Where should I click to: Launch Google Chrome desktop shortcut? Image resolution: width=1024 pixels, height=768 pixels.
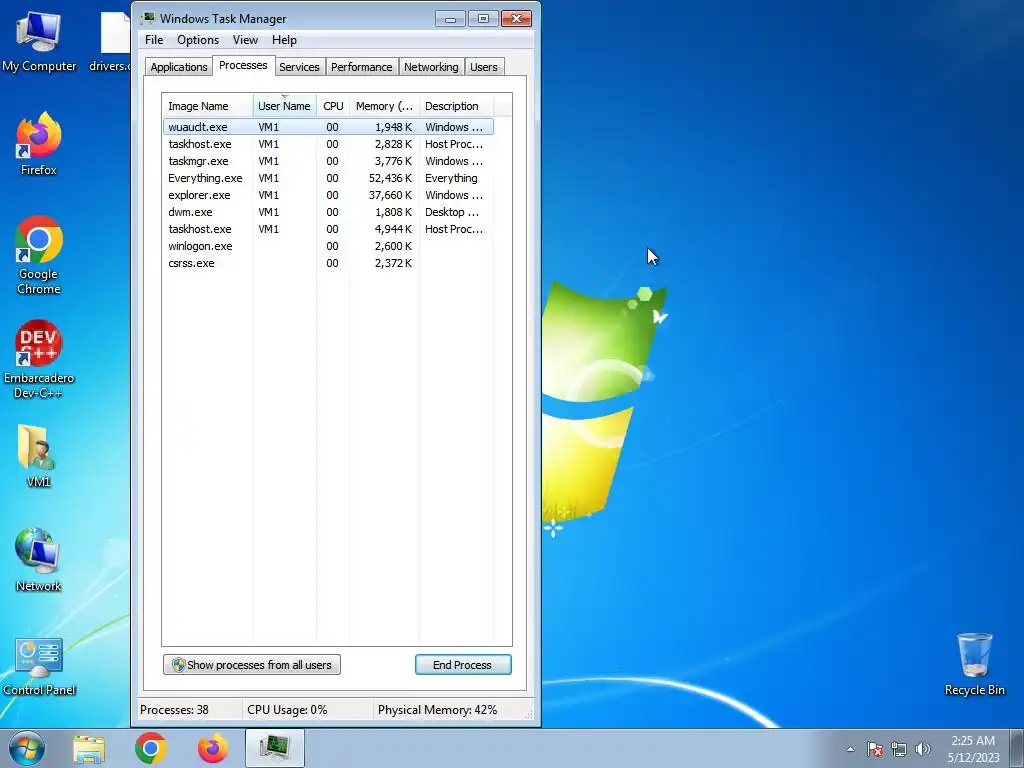39,255
